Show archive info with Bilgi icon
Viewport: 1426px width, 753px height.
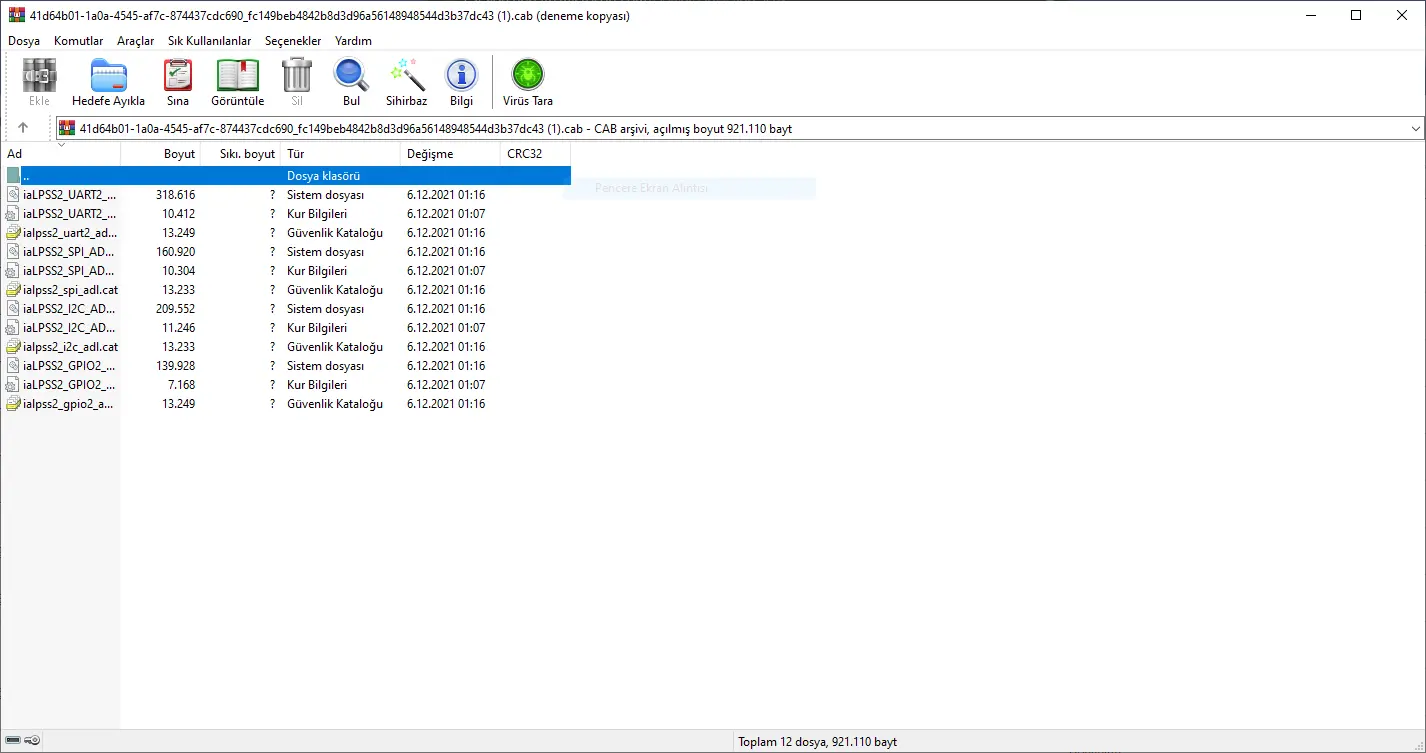(x=461, y=75)
